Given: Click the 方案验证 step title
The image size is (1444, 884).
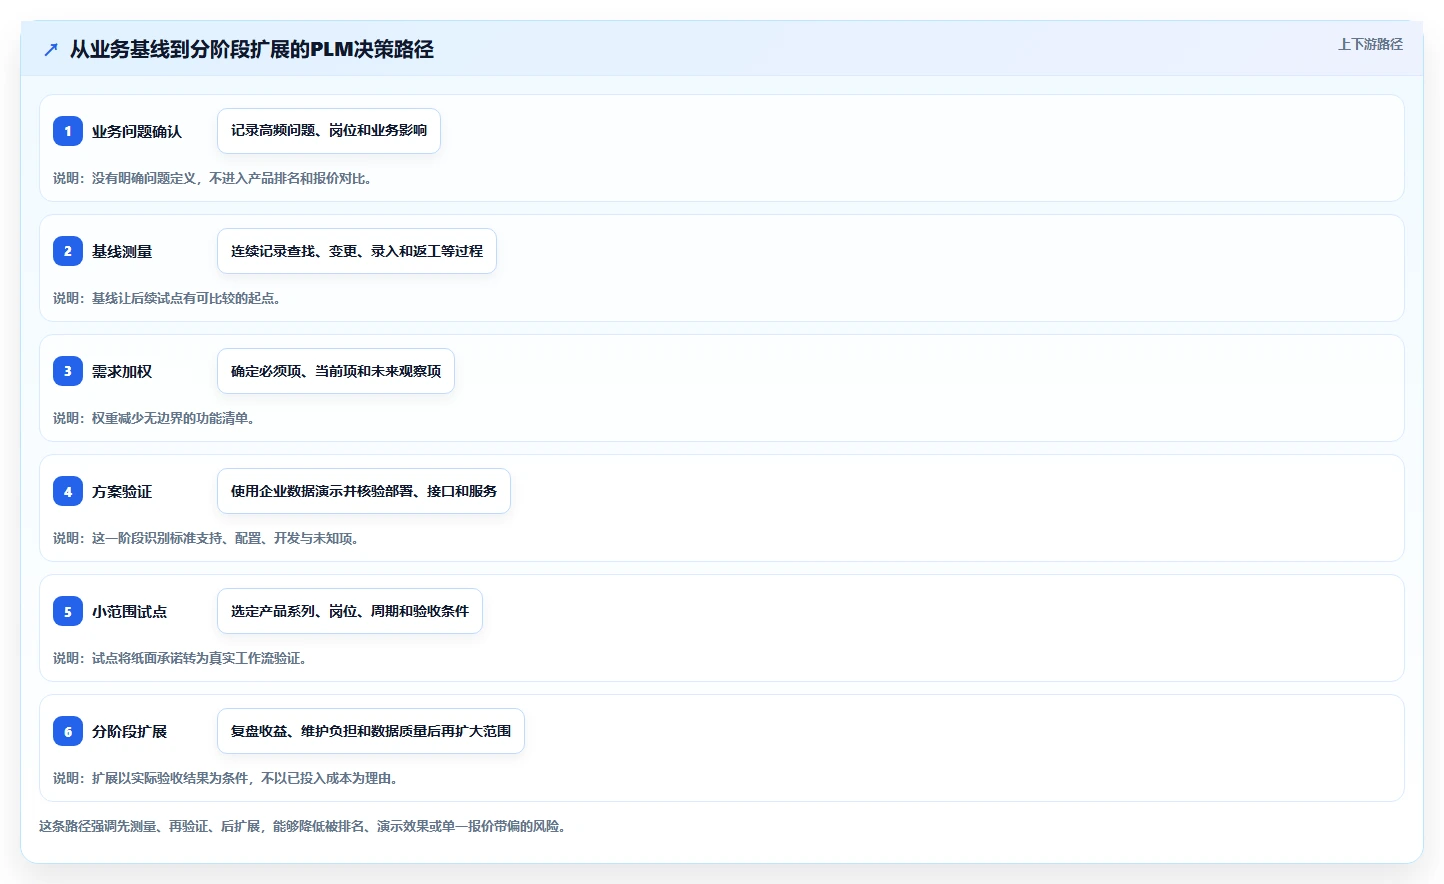Looking at the screenshot, I should [122, 491].
